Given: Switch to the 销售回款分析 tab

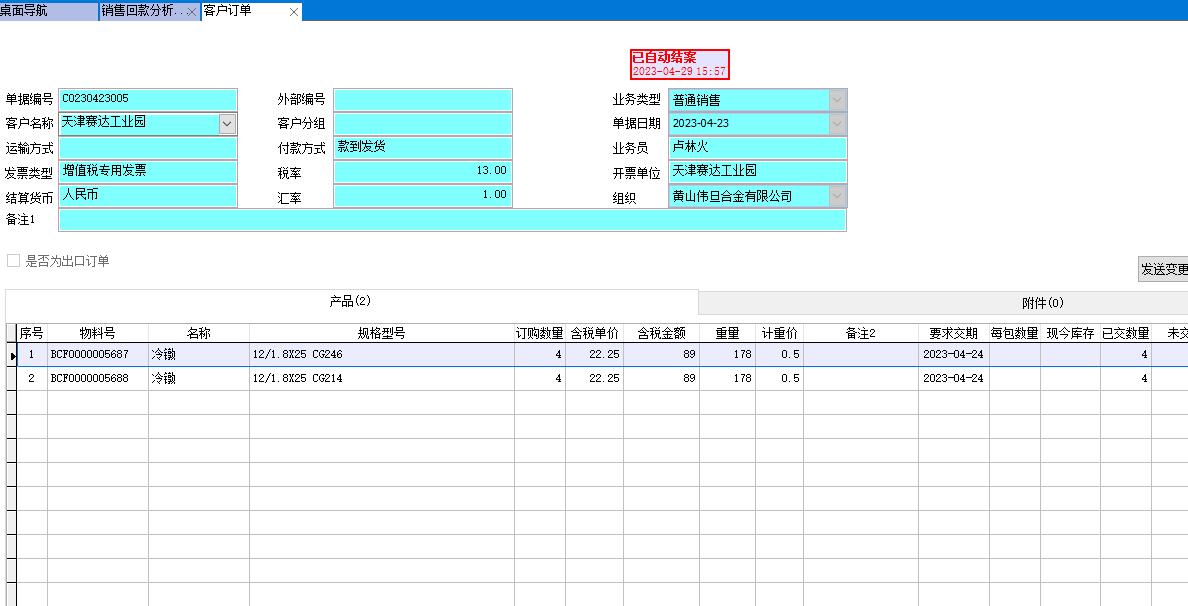Looking at the screenshot, I should point(142,11).
